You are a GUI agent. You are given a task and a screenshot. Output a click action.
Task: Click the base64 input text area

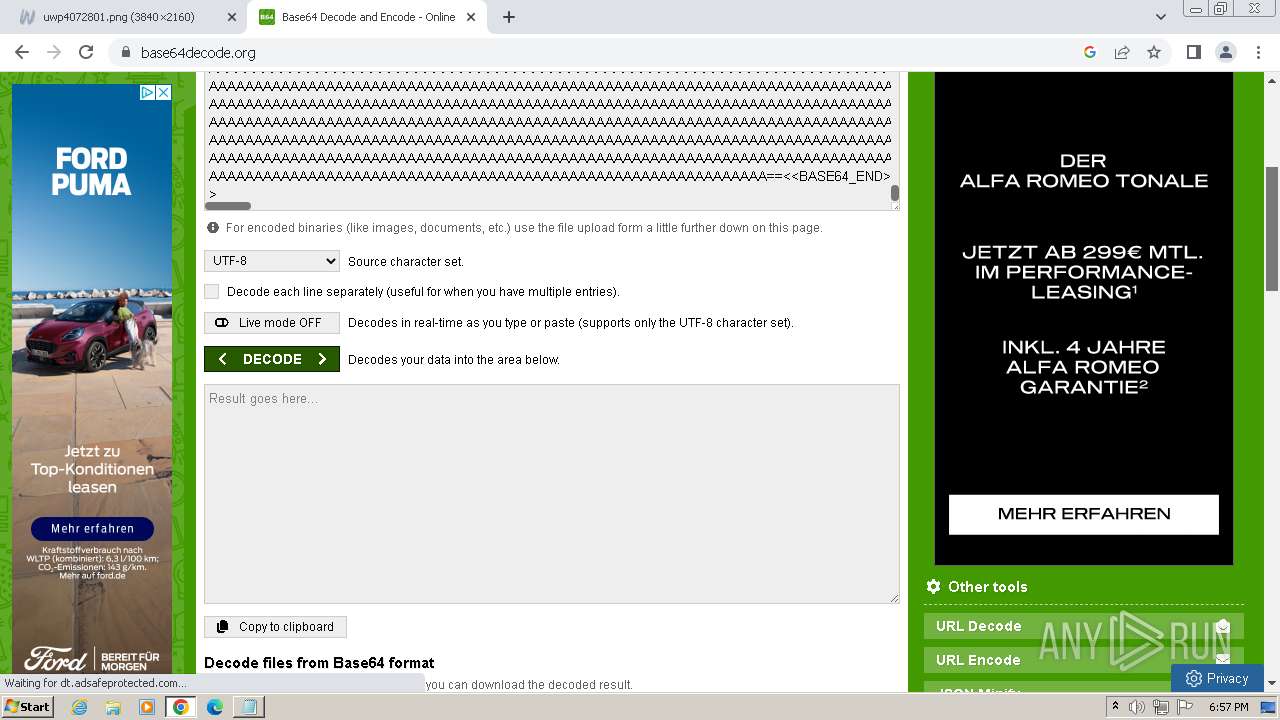[547, 140]
